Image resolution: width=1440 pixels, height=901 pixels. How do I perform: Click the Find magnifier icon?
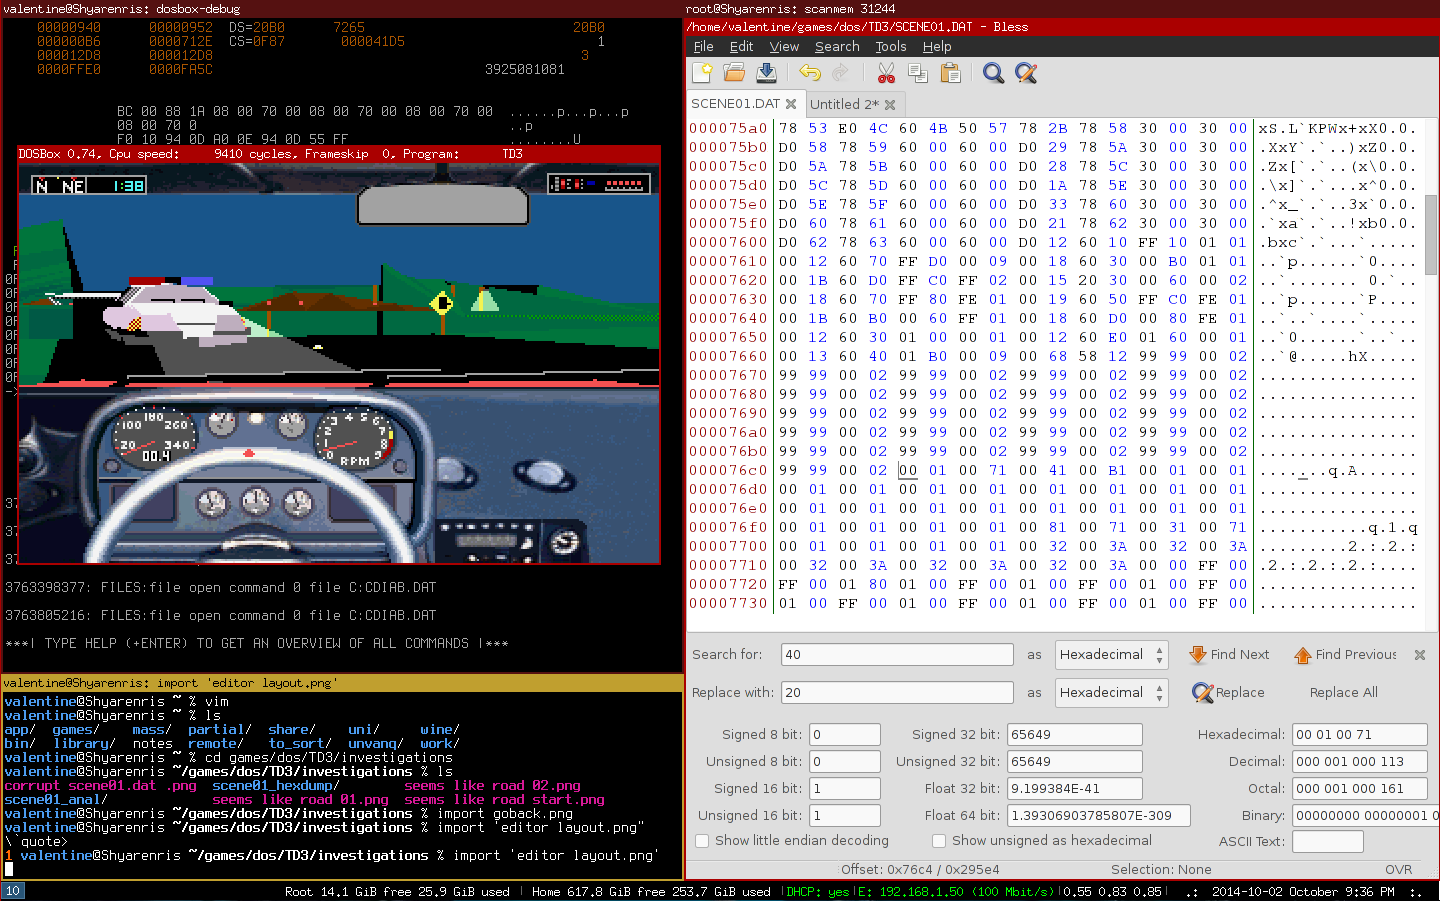(993, 72)
